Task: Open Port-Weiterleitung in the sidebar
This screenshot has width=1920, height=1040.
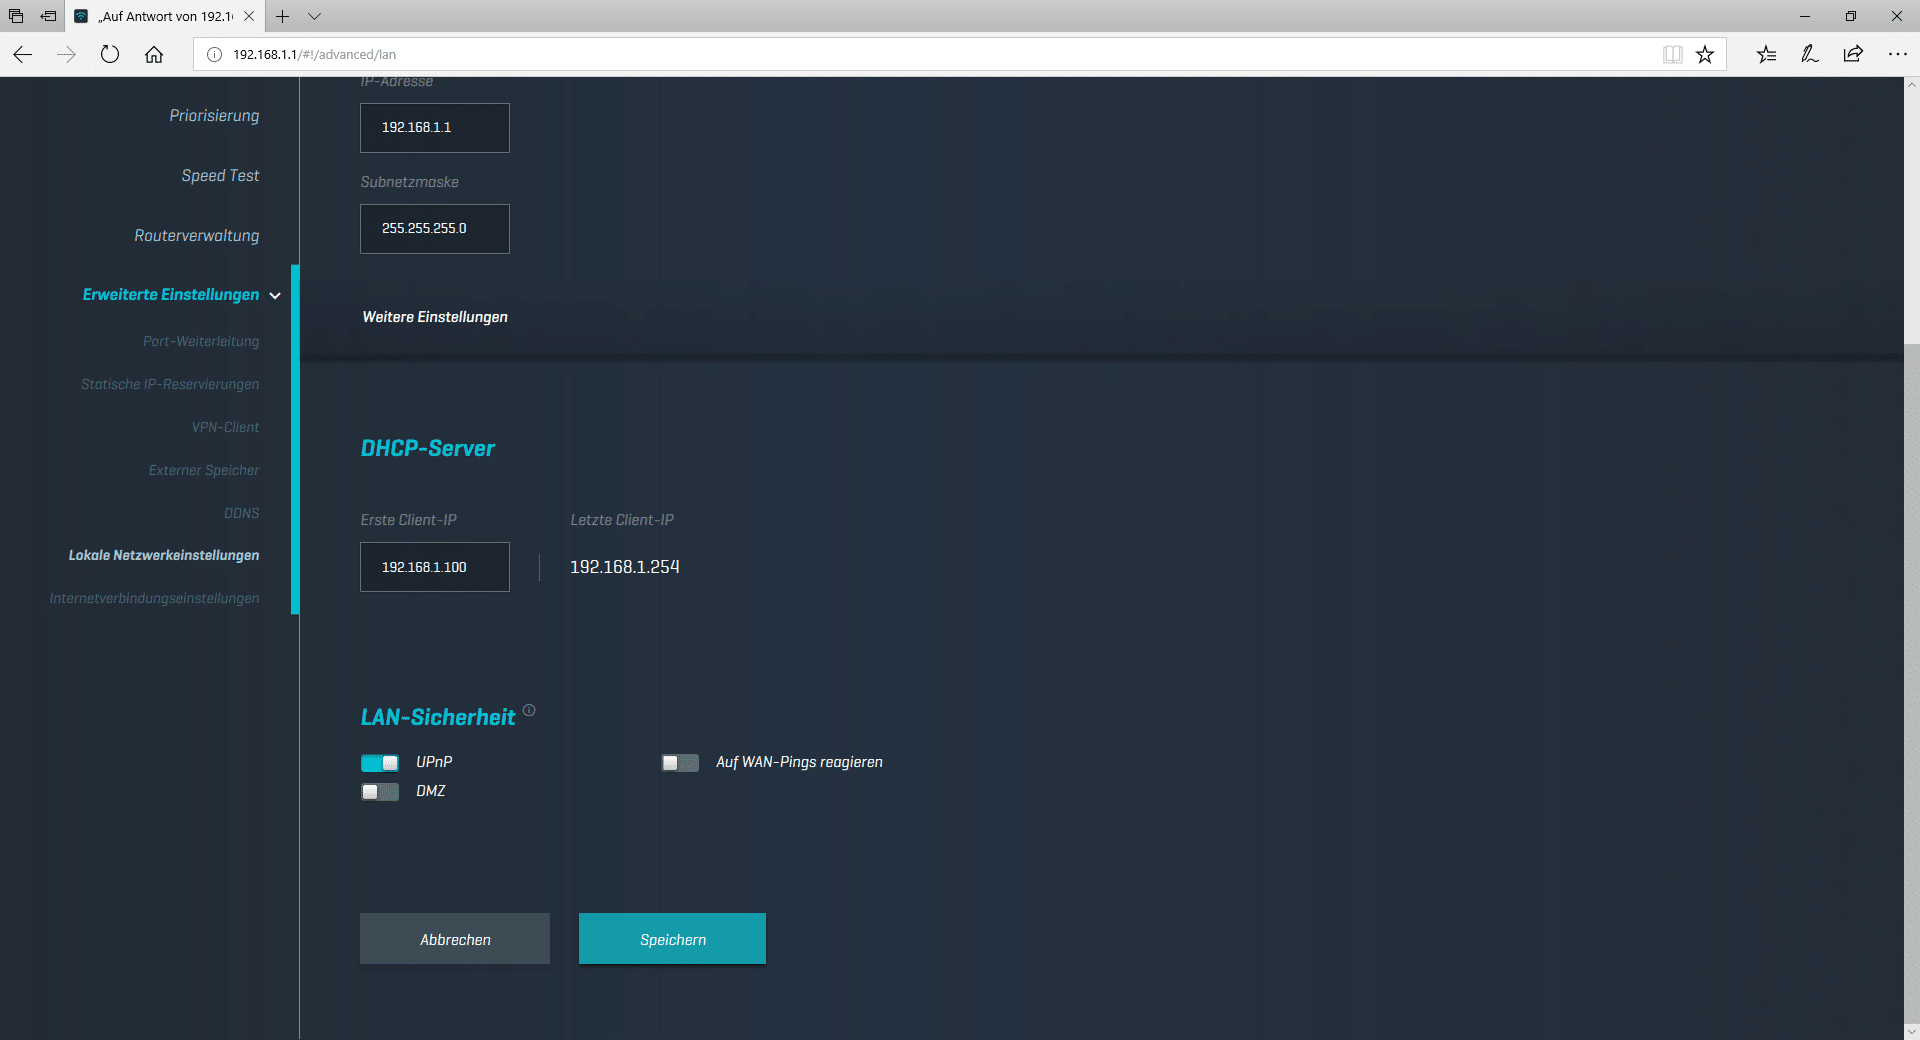Action: click(x=200, y=341)
